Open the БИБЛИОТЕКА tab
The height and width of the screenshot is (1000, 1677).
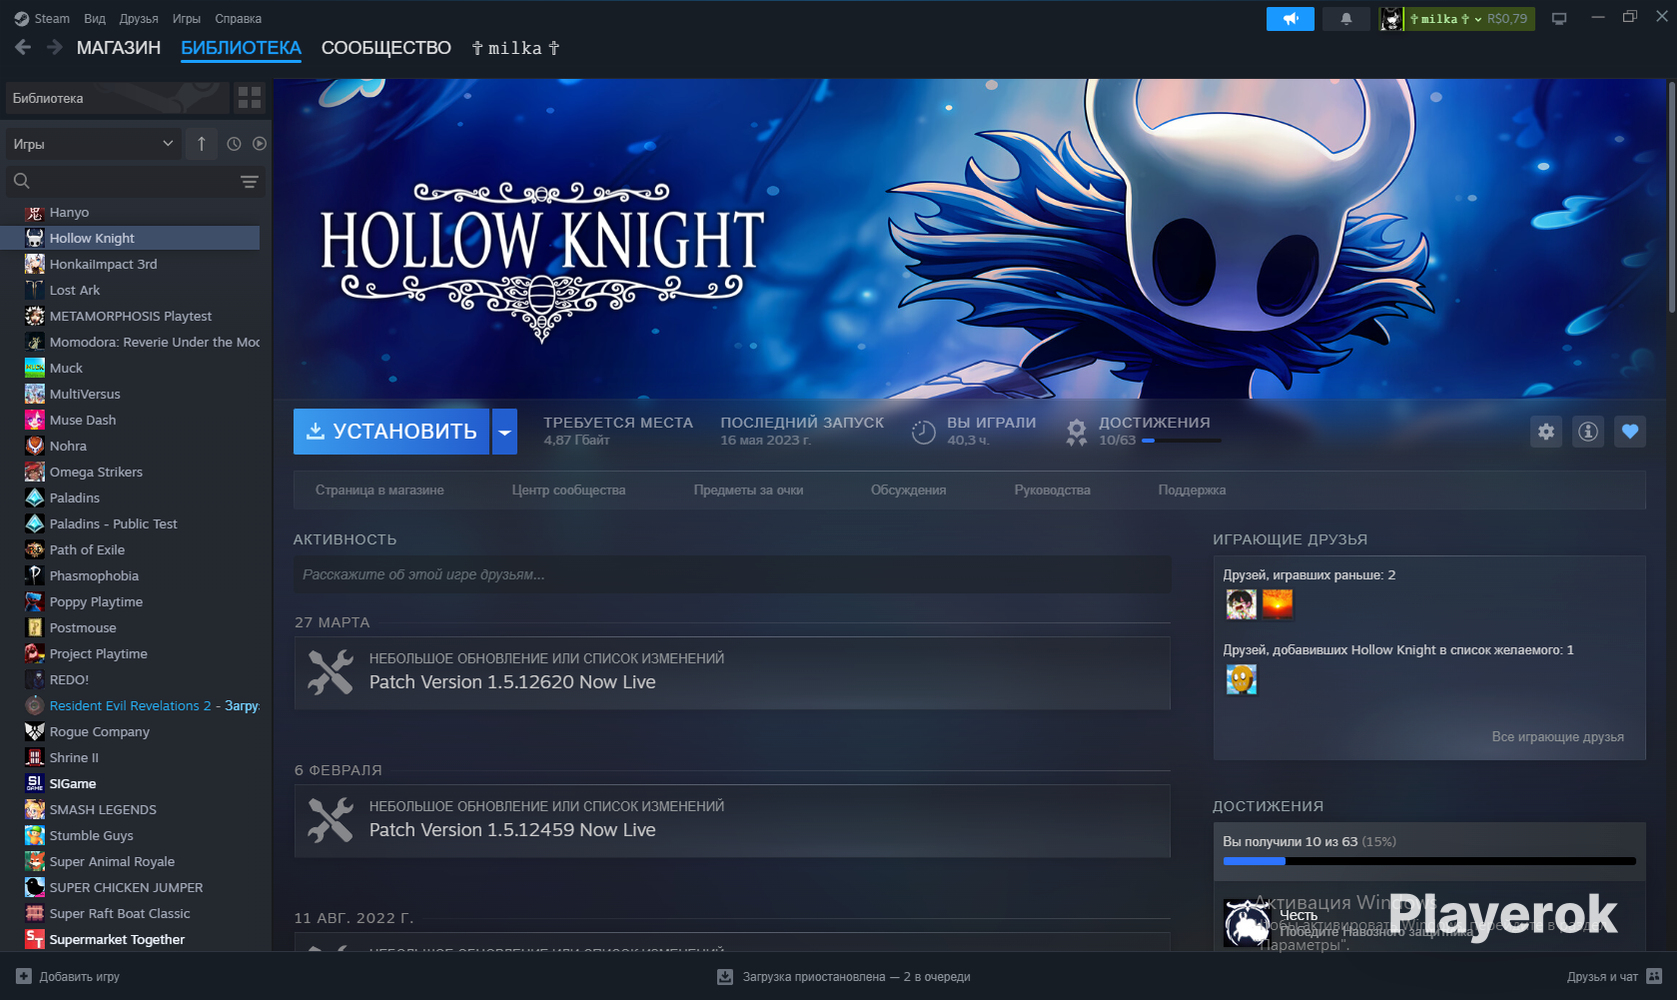coord(241,48)
